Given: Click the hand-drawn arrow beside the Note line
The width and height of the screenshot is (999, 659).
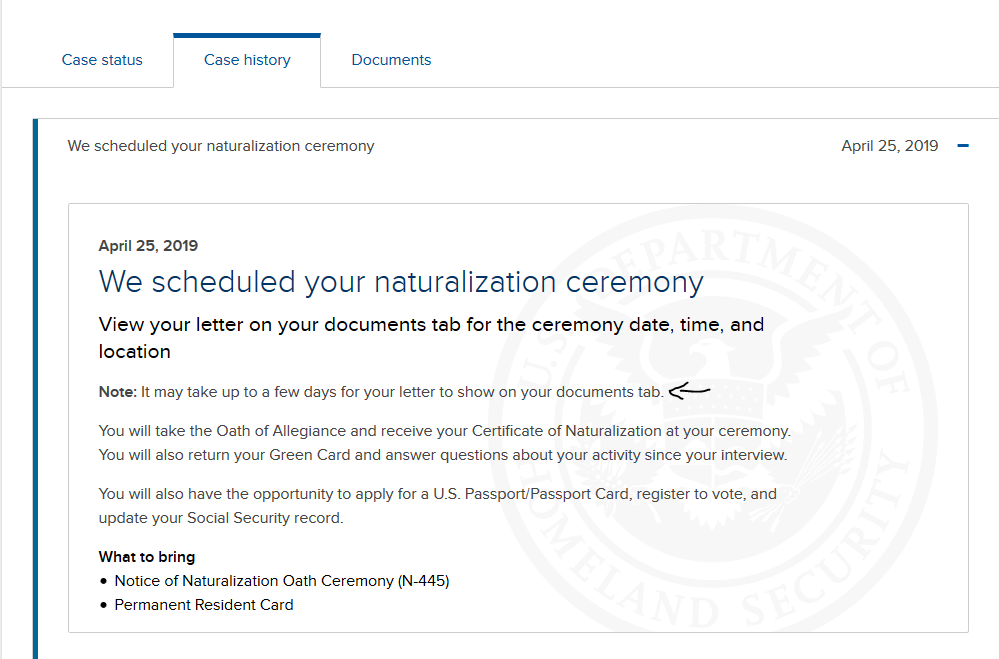Looking at the screenshot, I should click(689, 390).
